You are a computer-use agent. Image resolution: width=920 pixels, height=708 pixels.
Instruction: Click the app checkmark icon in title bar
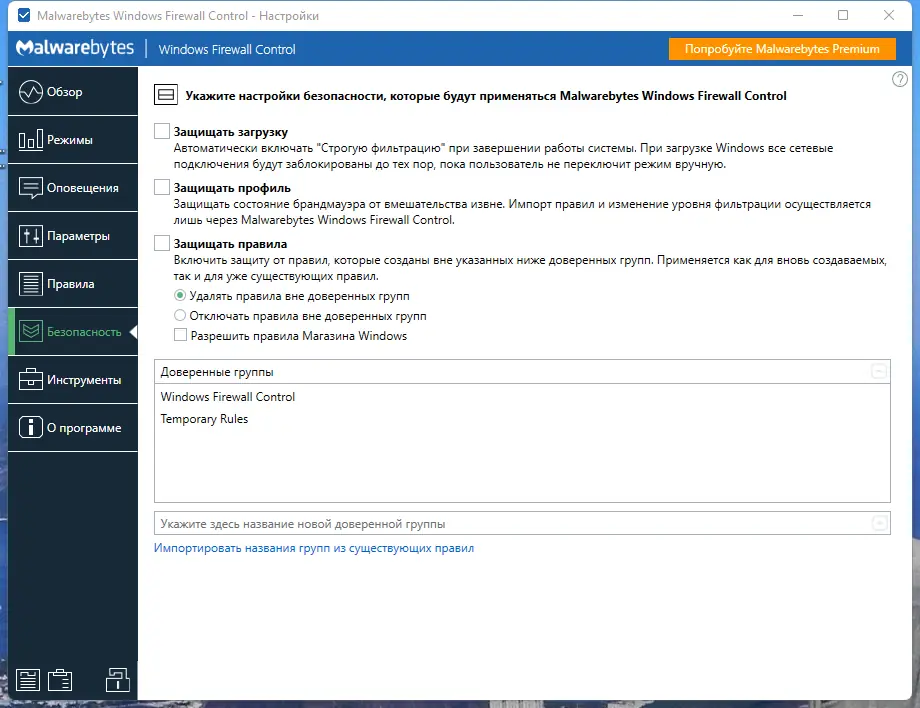24,15
